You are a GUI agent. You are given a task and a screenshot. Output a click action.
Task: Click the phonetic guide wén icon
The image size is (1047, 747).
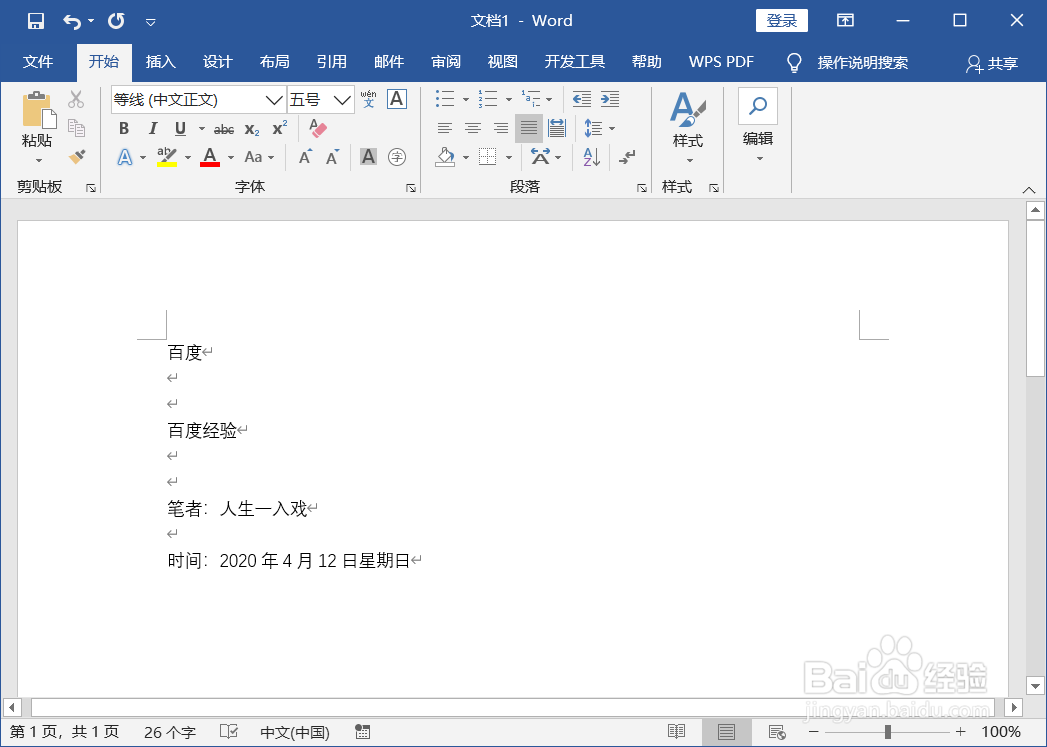[x=369, y=99]
